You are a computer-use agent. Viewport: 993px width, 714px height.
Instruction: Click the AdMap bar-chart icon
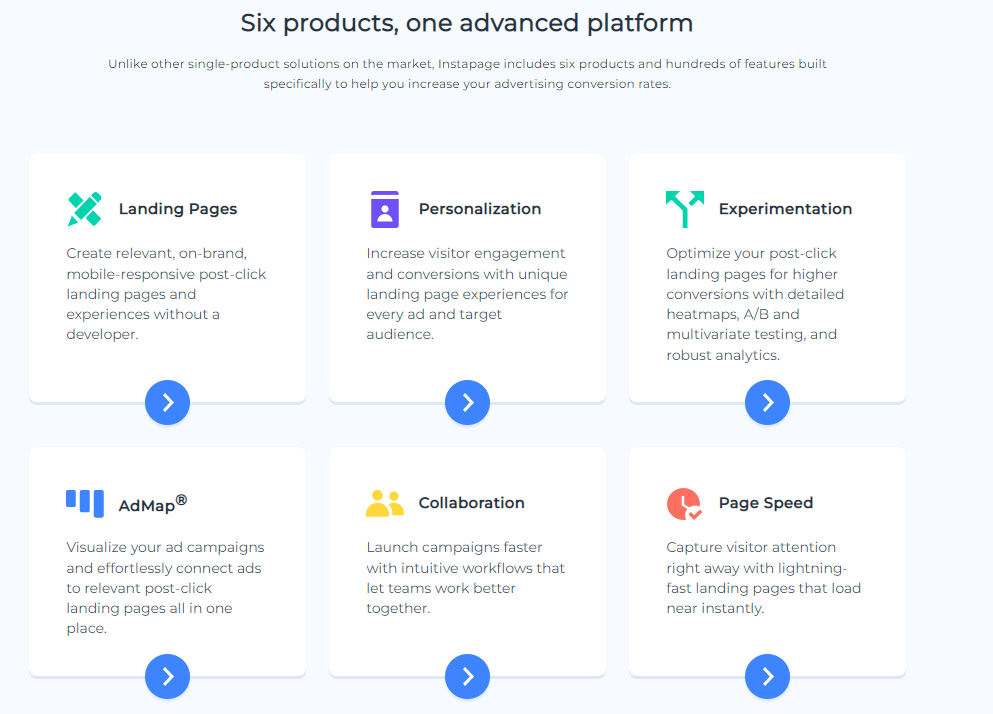click(84, 503)
